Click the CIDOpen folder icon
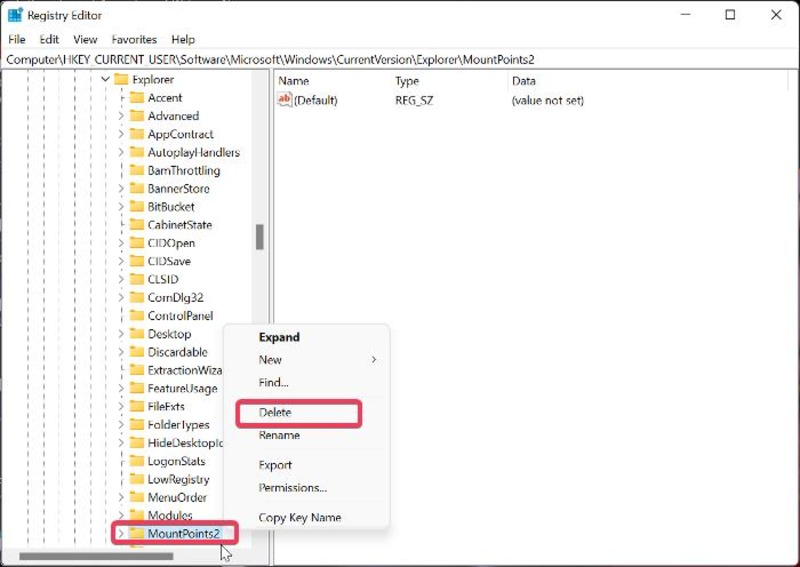Image resolution: width=800 pixels, height=567 pixels. (x=137, y=243)
